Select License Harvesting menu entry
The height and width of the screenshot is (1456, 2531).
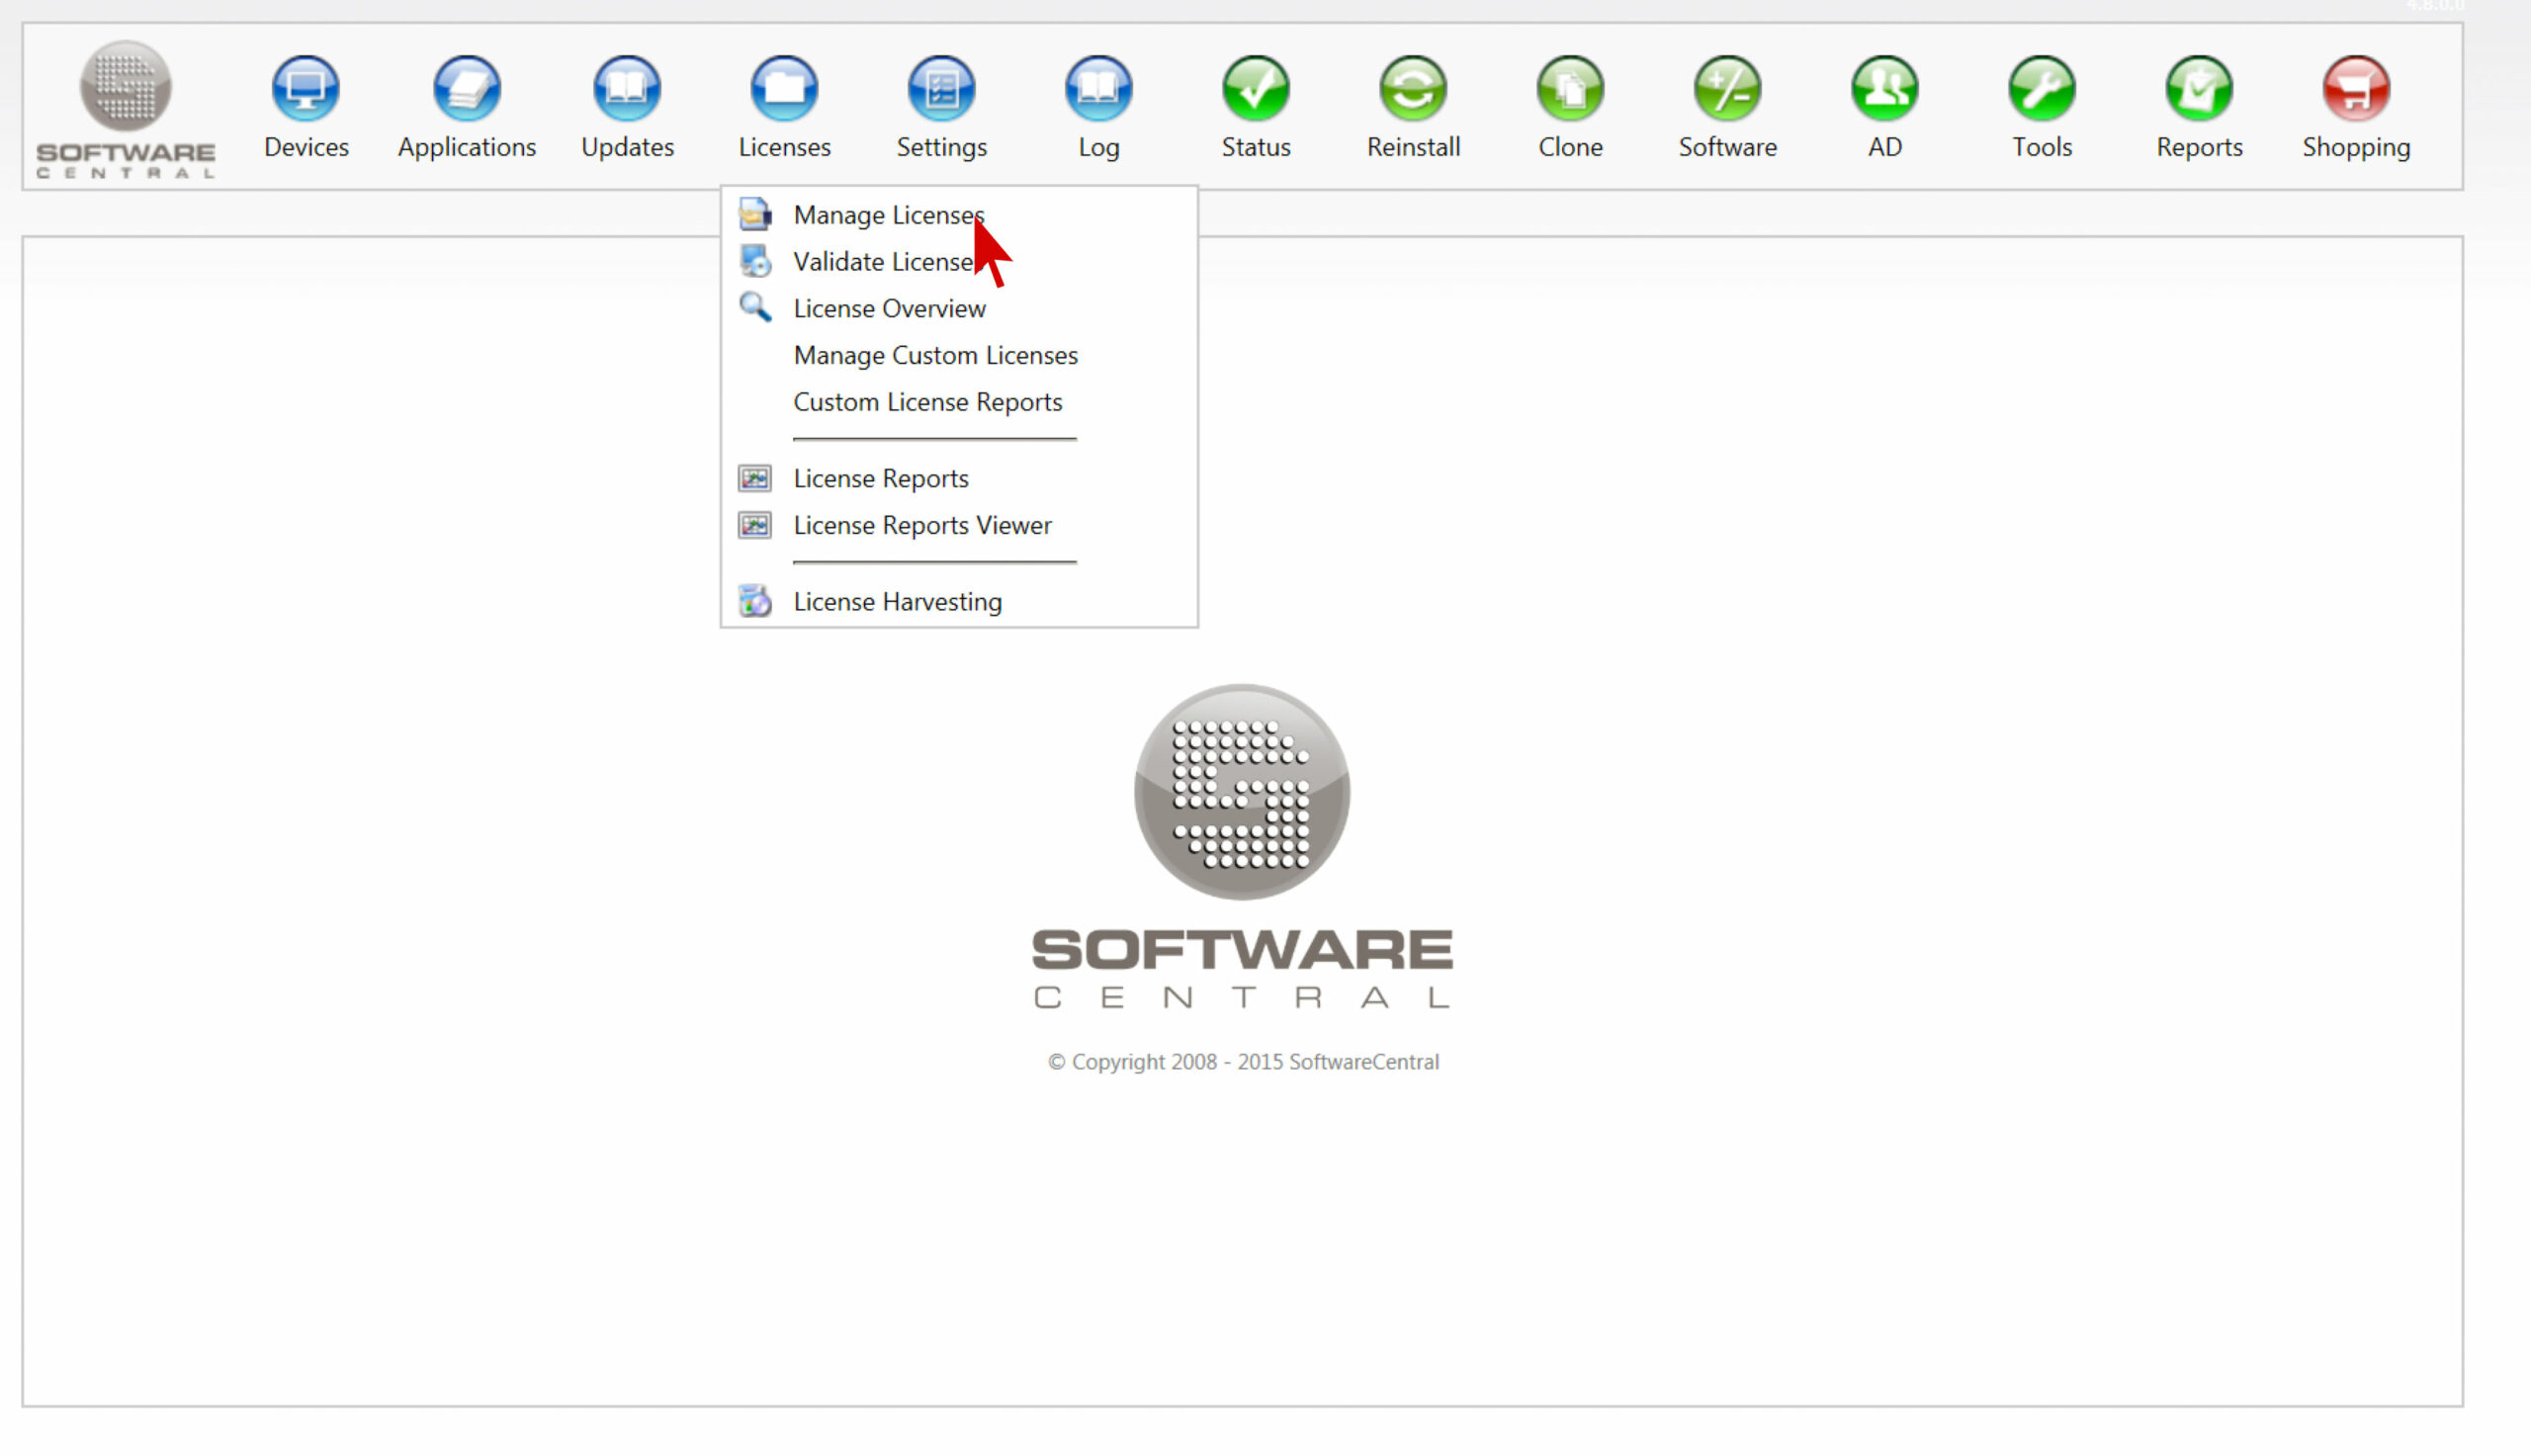coord(897,601)
